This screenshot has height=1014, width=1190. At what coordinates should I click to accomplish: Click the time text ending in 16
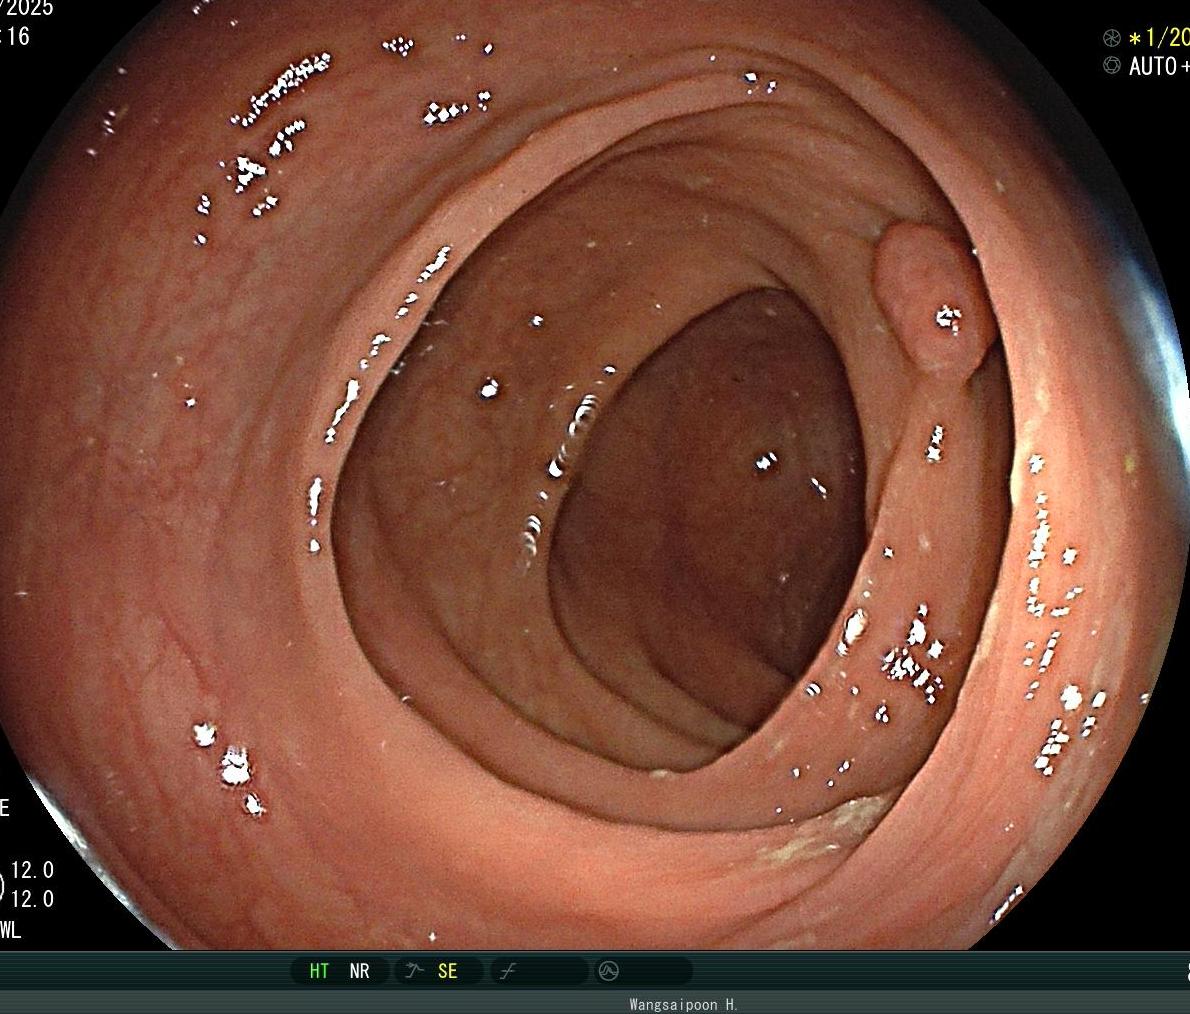coord(15,36)
